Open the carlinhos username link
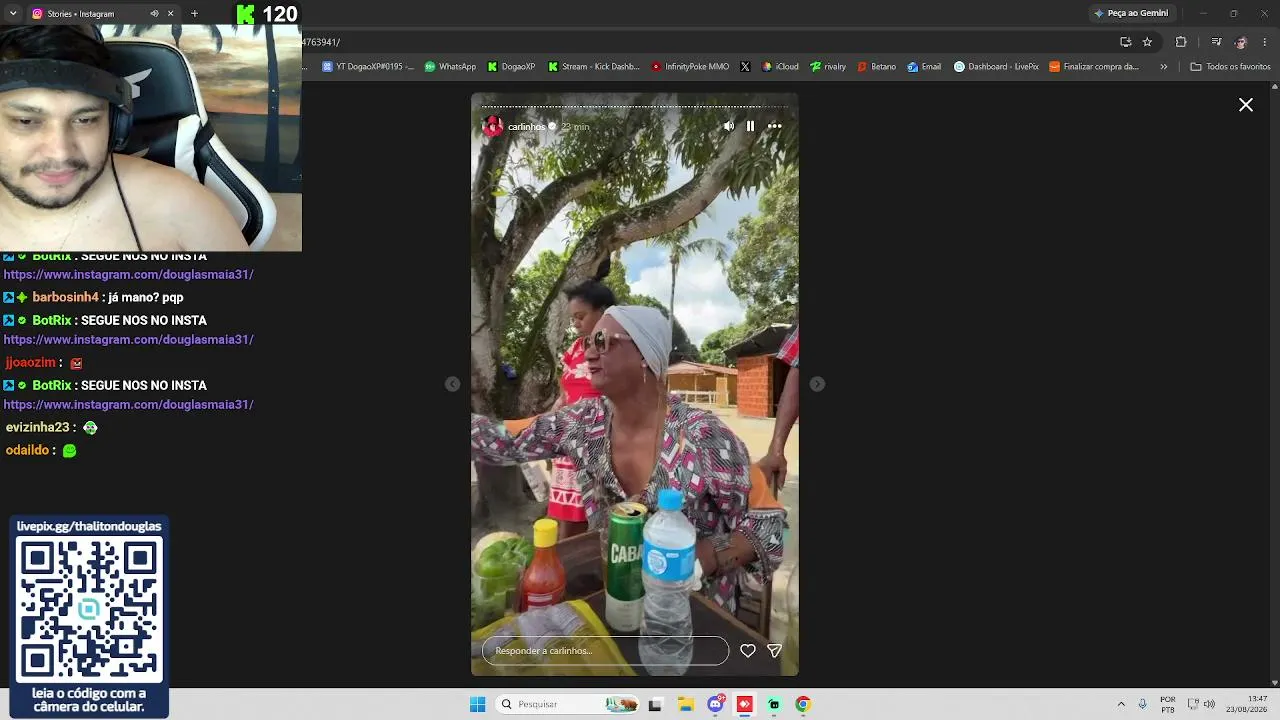This screenshot has height=720, width=1280. pos(527,127)
